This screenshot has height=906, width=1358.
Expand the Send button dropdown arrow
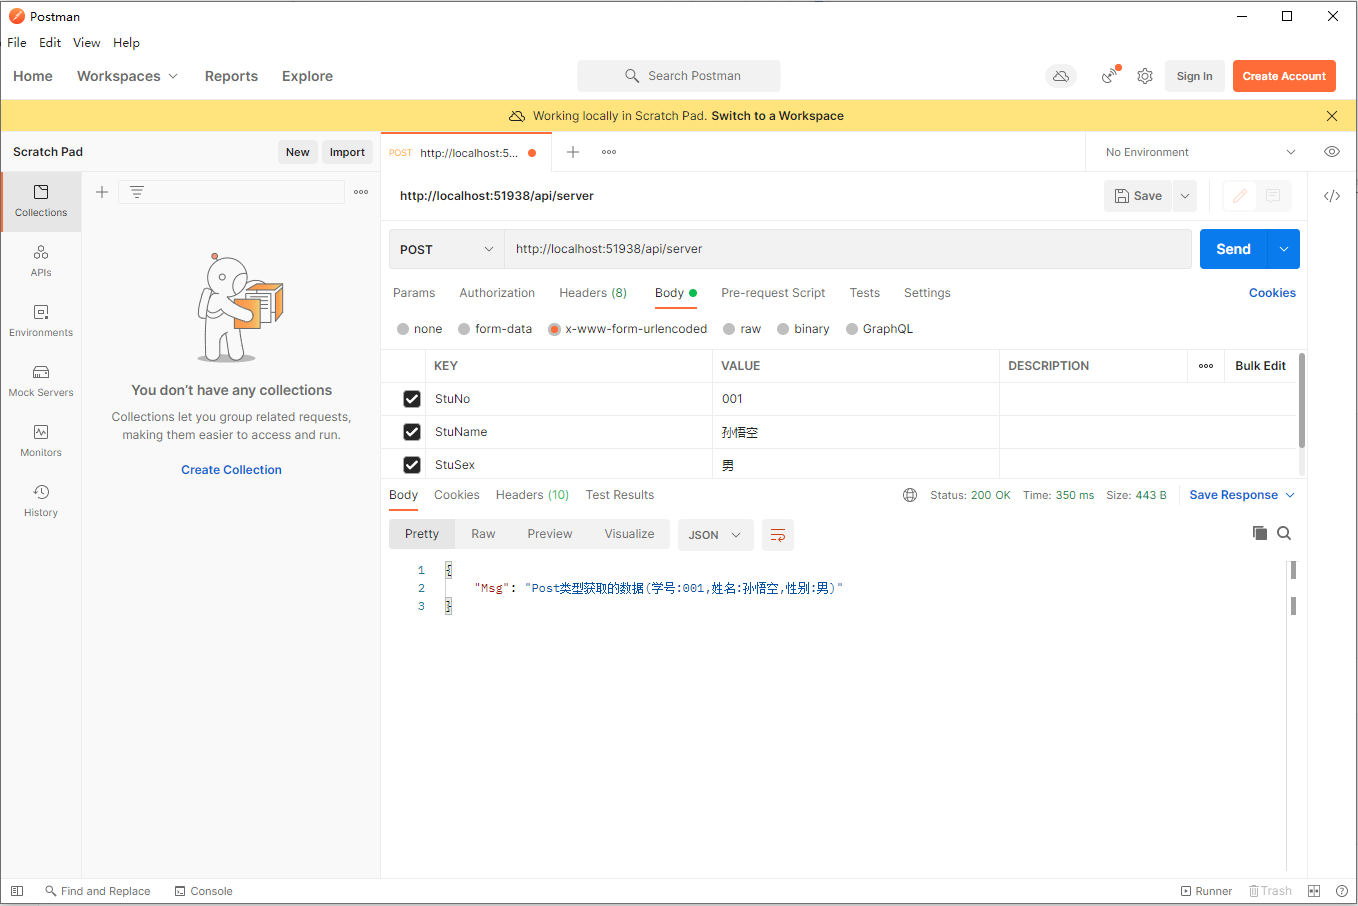pyautogui.click(x=1284, y=249)
